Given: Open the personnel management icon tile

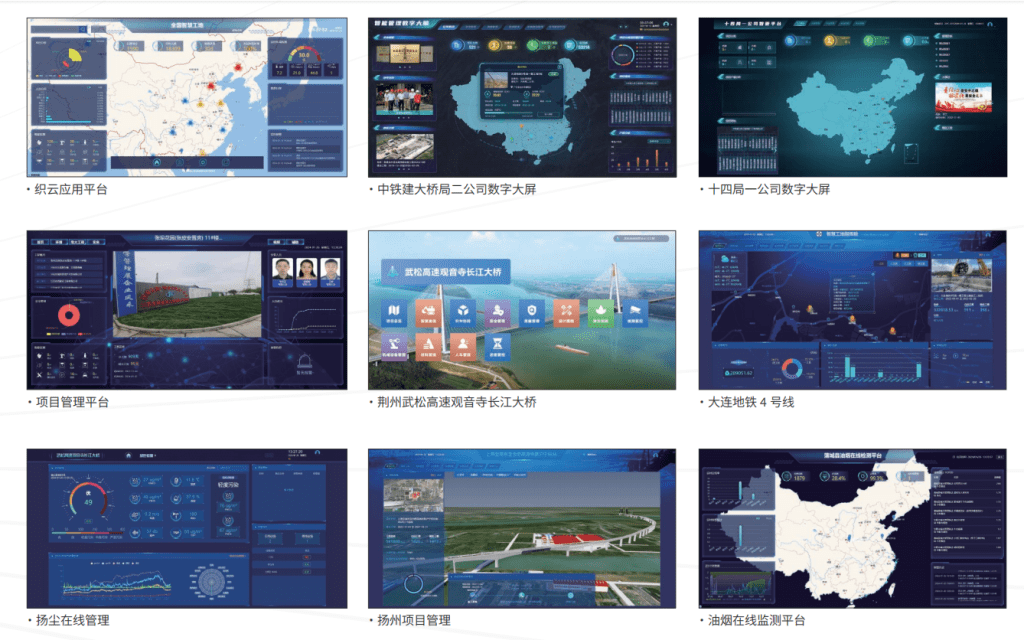Looking at the screenshot, I should pyautogui.click(x=461, y=347).
